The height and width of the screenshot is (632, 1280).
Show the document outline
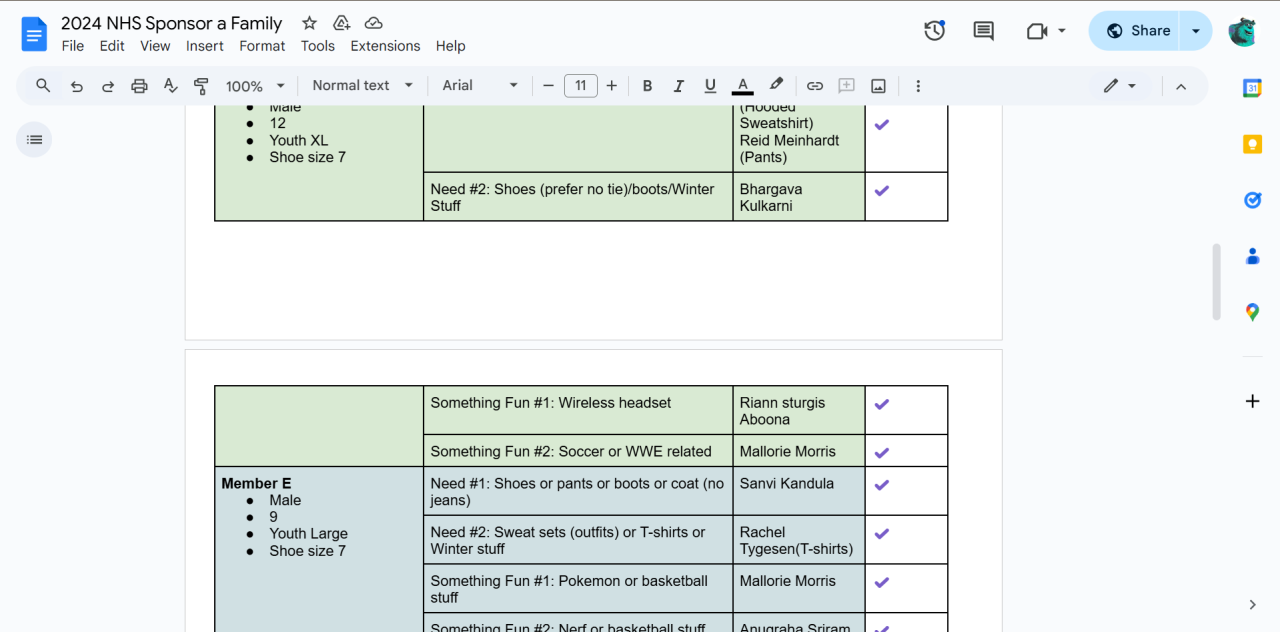pos(34,139)
